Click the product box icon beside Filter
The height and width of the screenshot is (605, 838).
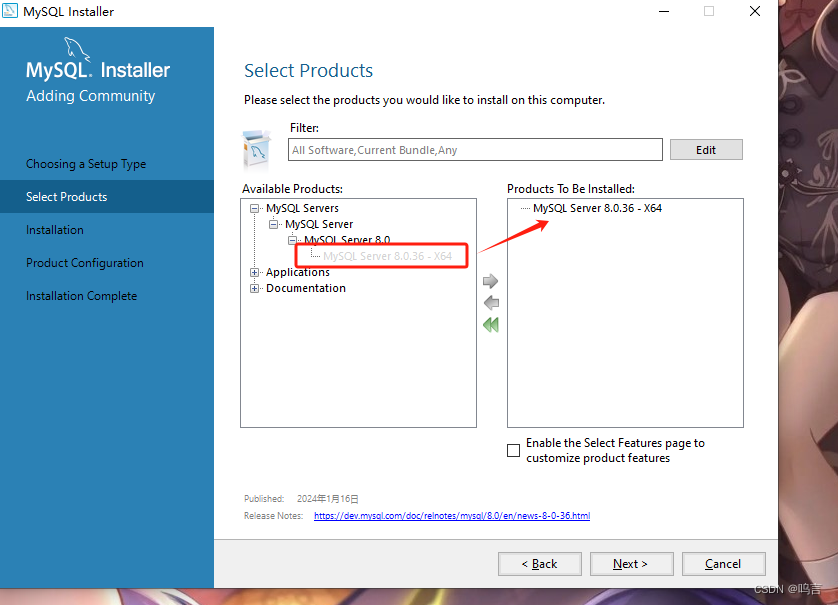pyautogui.click(x=257, y=149)
